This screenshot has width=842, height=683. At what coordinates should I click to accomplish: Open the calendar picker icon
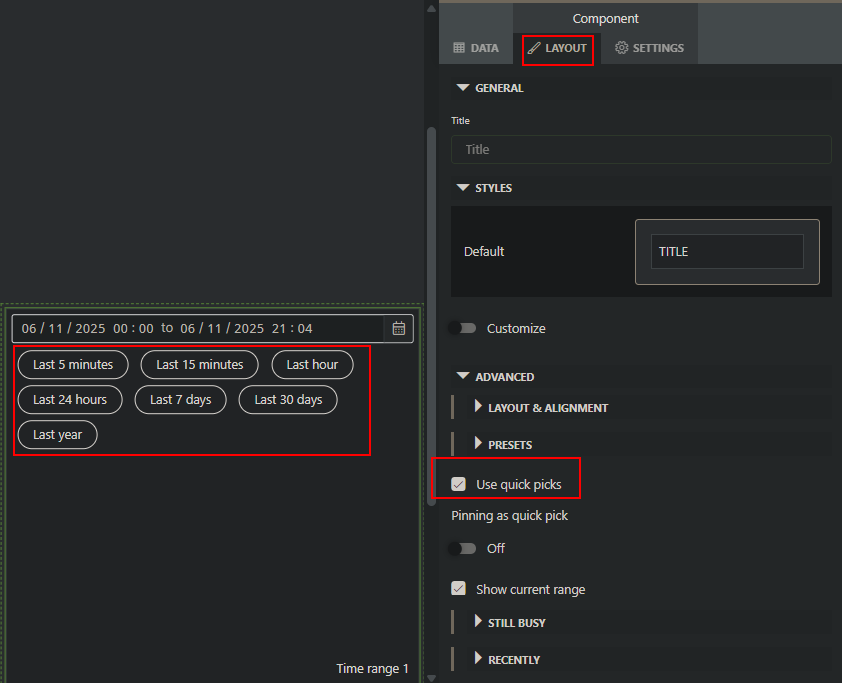(398, 328)
